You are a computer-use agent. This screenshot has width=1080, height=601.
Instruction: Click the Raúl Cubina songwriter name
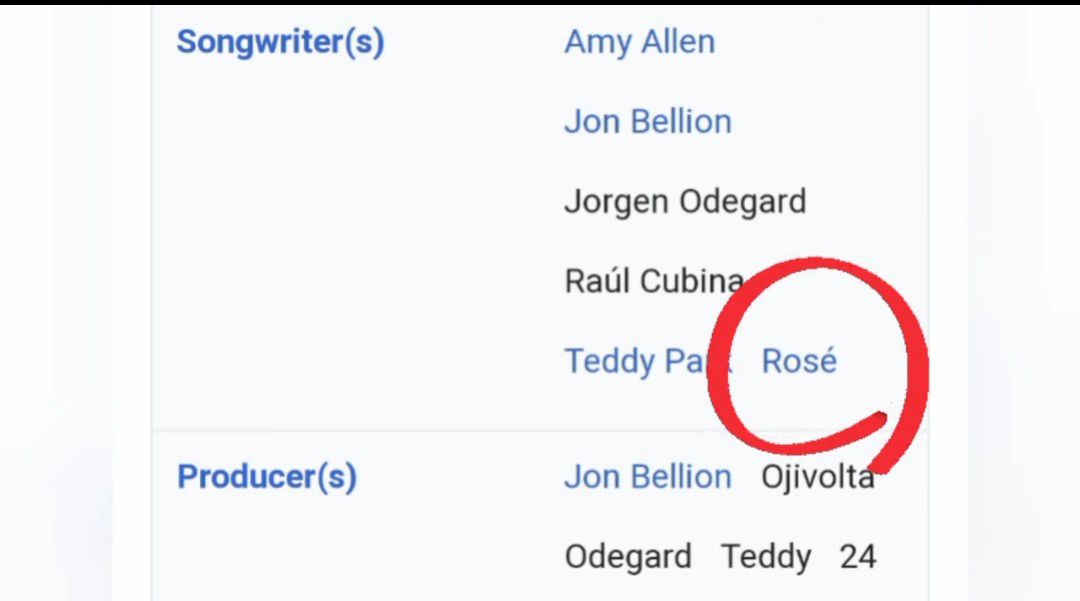[653, 281]
